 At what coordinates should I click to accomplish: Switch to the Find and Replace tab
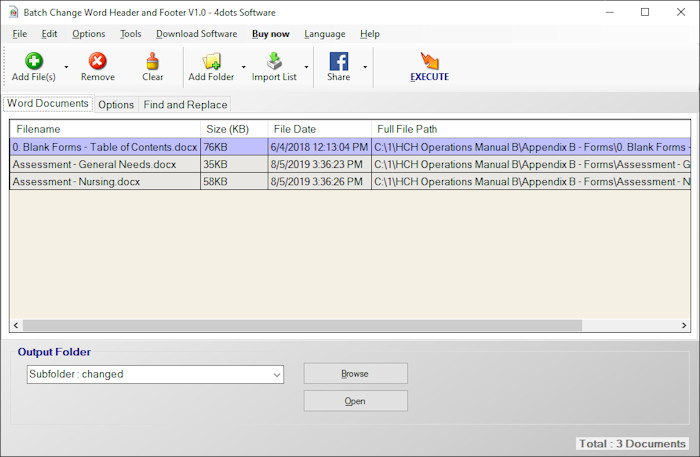[185, 104]
